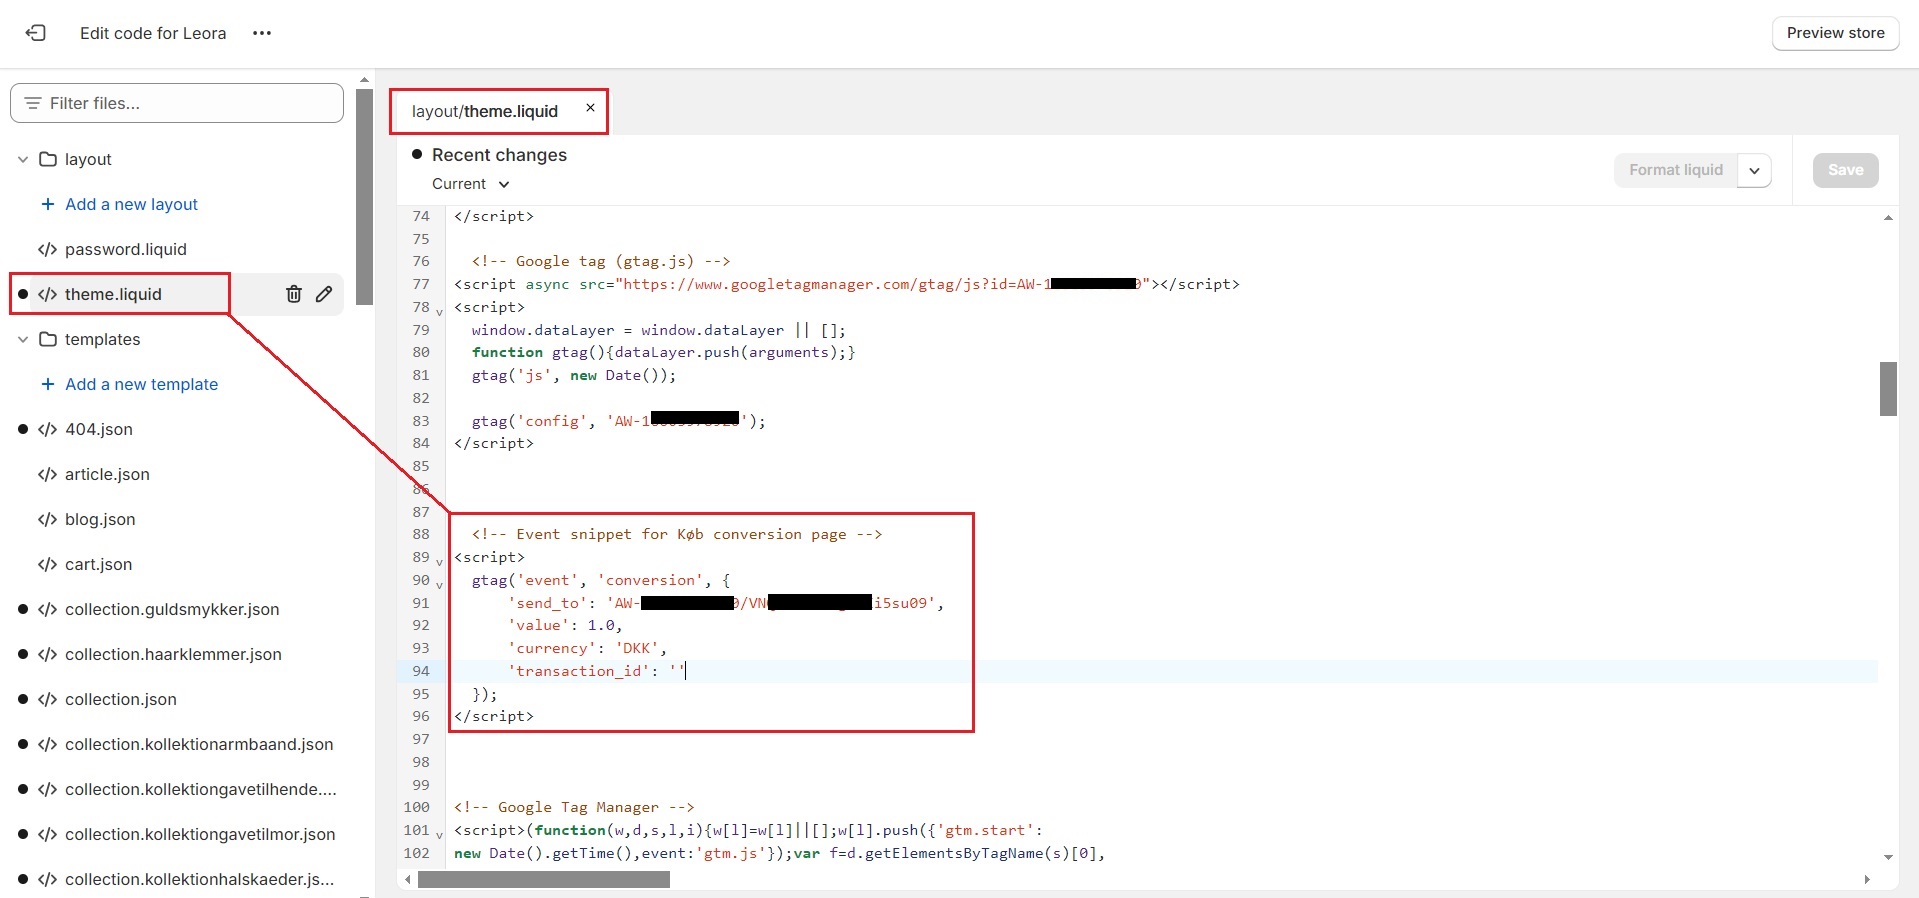Click Recent changes heading
Image resolution: width=1919 pixels, height=898 pixels.
(x=499, y=155)
